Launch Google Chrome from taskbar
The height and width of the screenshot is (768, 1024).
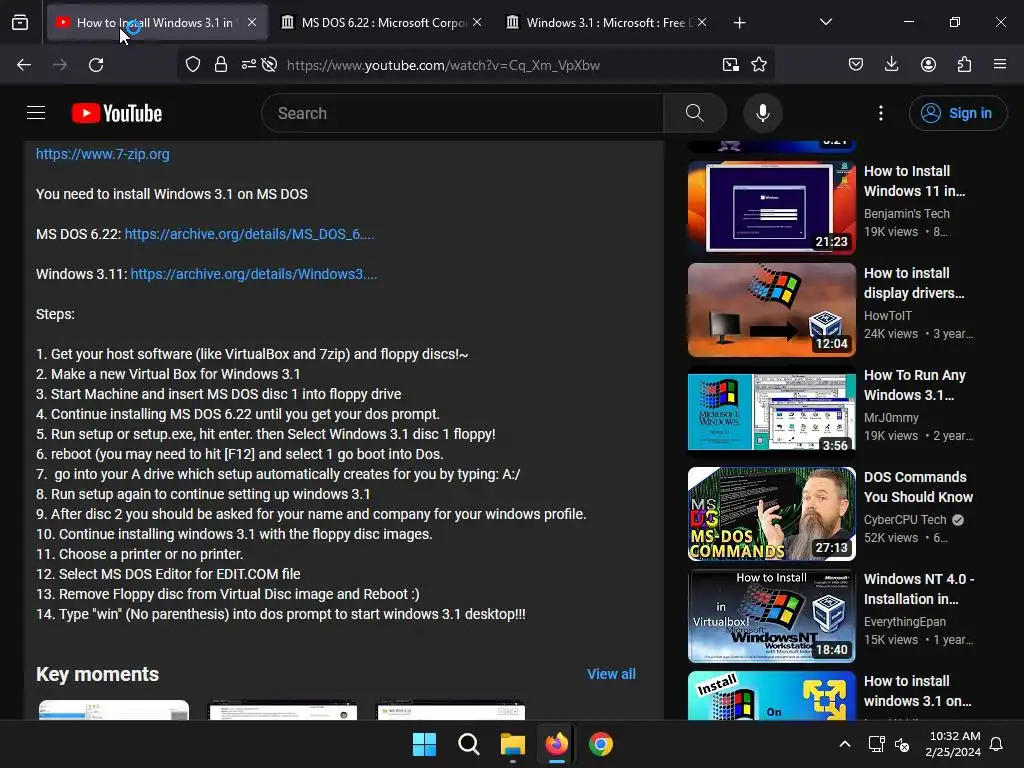pos(601,744)
